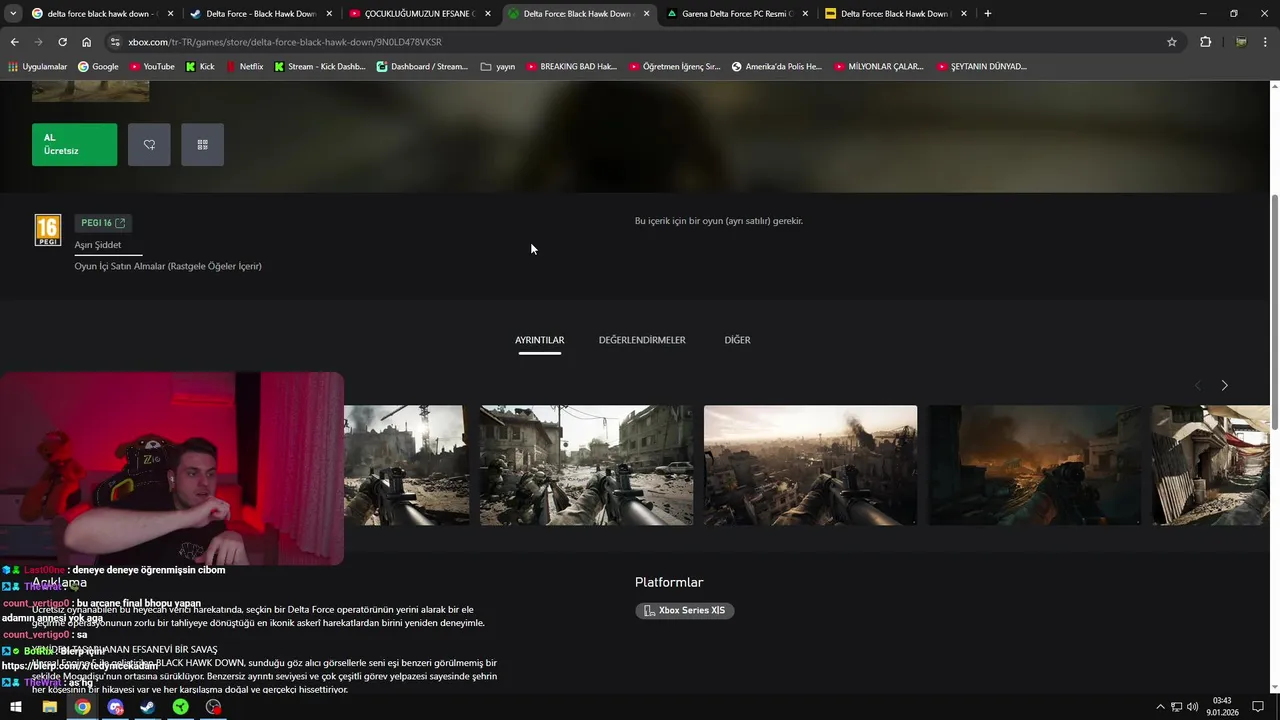Open Dashboard / Stream bookmark

[x=422, y=67]
